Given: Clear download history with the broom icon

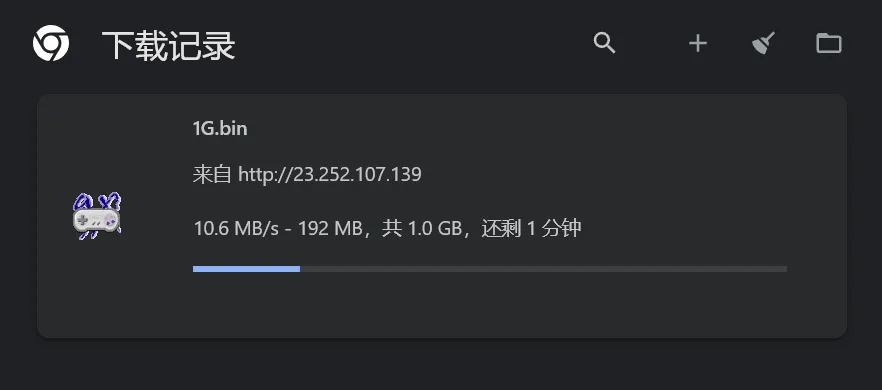Looking at the screenshot, I should click(763, 43).
